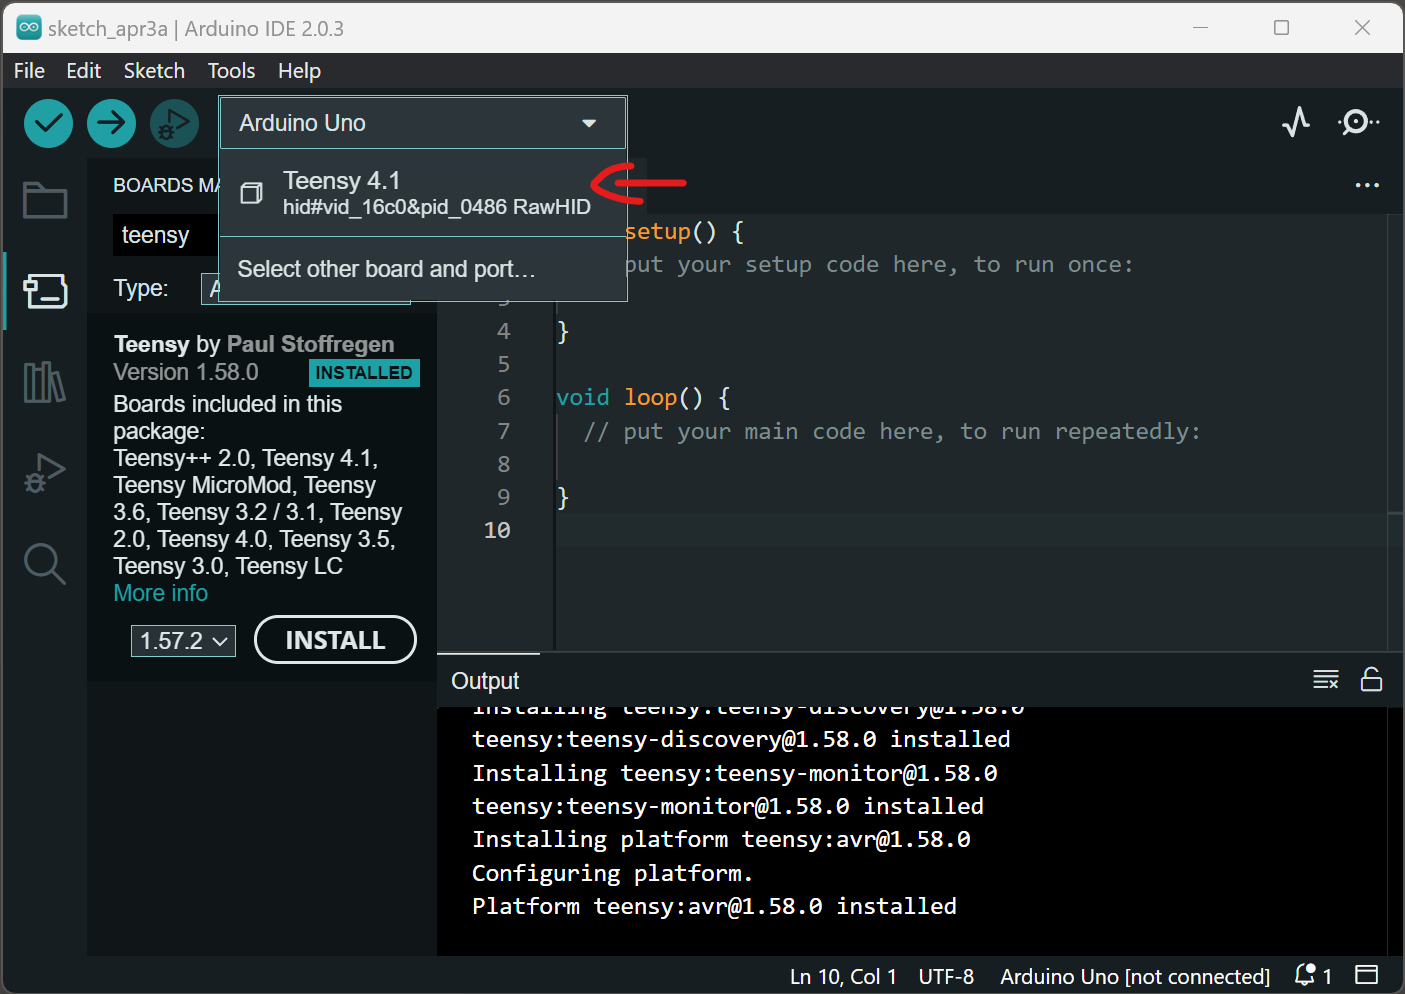This screenshot has width=1405, height=994.
Task: Choose Select other board and port…
Action: pyautogui.click(x=423, y=269)
